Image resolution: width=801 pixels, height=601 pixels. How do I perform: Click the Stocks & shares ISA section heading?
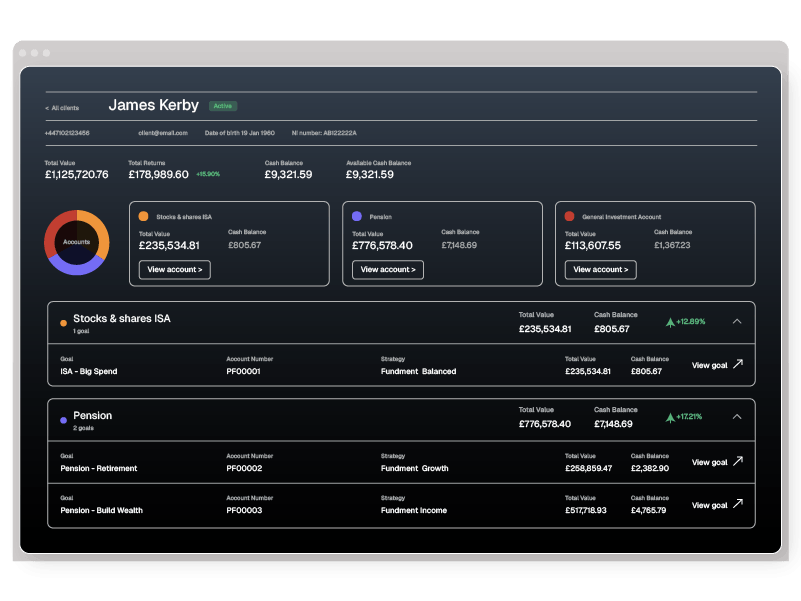(x=122, y=318)
